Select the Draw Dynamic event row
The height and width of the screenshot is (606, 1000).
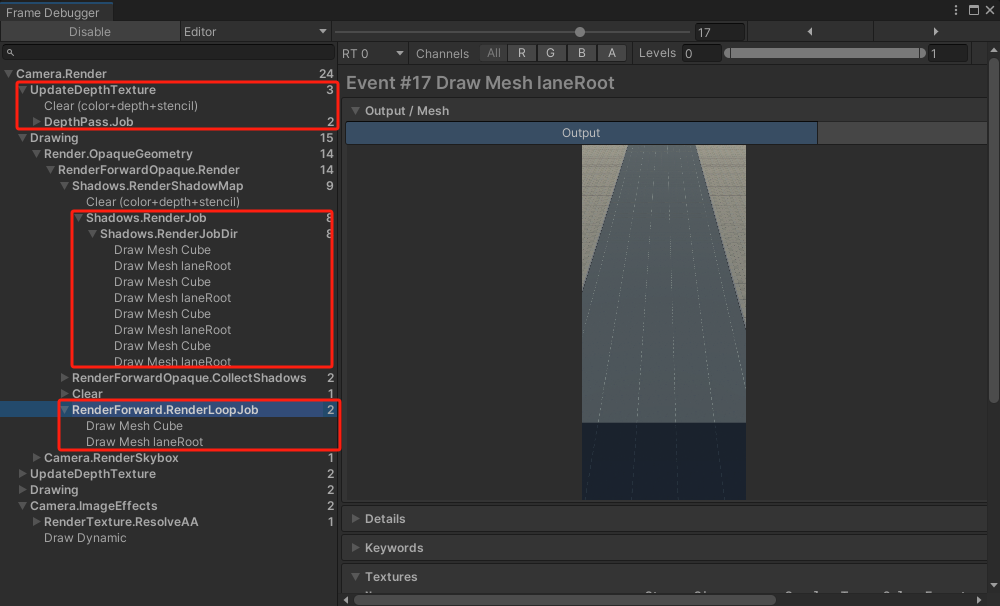(168, 538)
